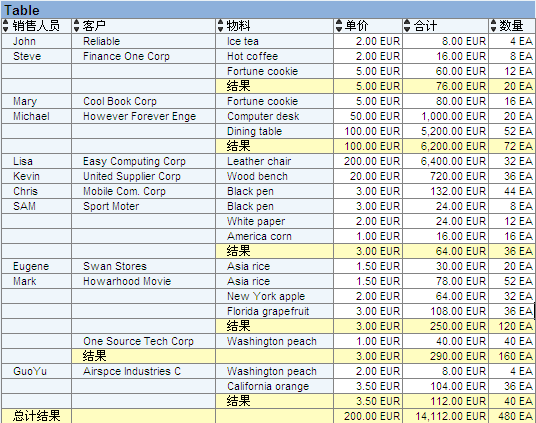This screenshot has width=536, height=423.
Task: Select material California orange cell
Action: 274,386
